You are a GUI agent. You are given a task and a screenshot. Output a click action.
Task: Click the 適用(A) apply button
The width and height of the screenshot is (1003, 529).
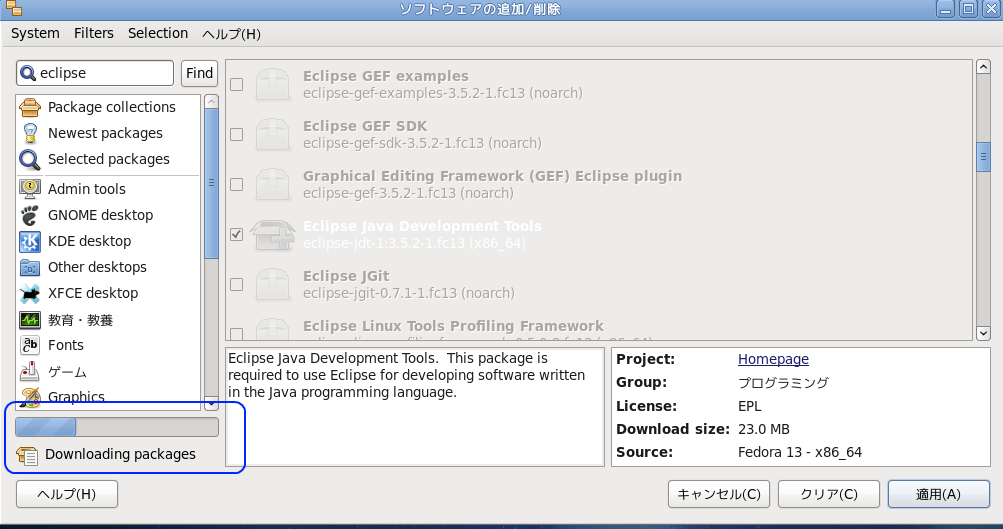(x=938, y=494)
